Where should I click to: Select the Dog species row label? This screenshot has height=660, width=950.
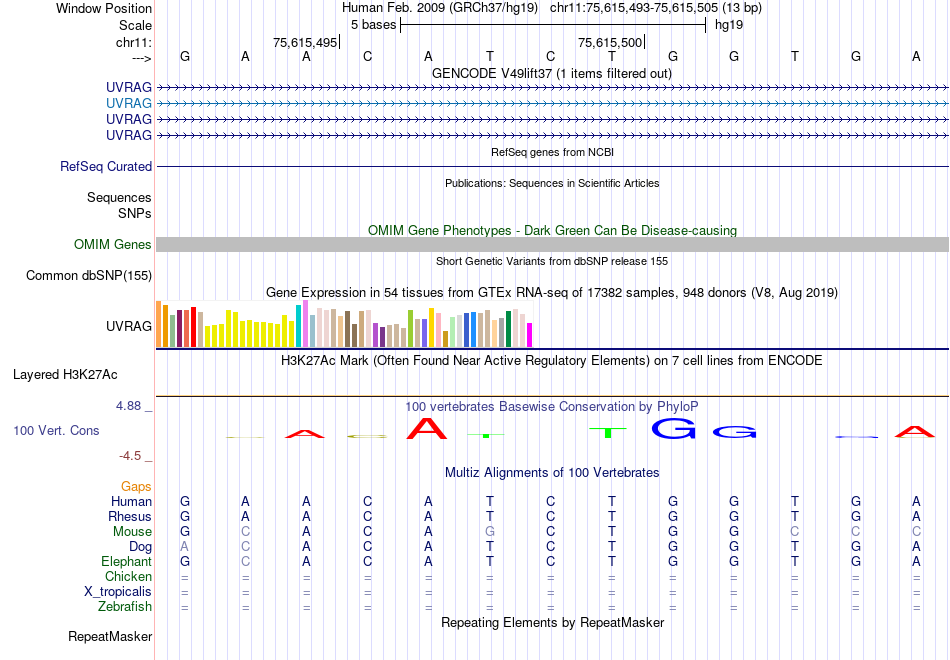pyautogui.click(x=140, y=547)
